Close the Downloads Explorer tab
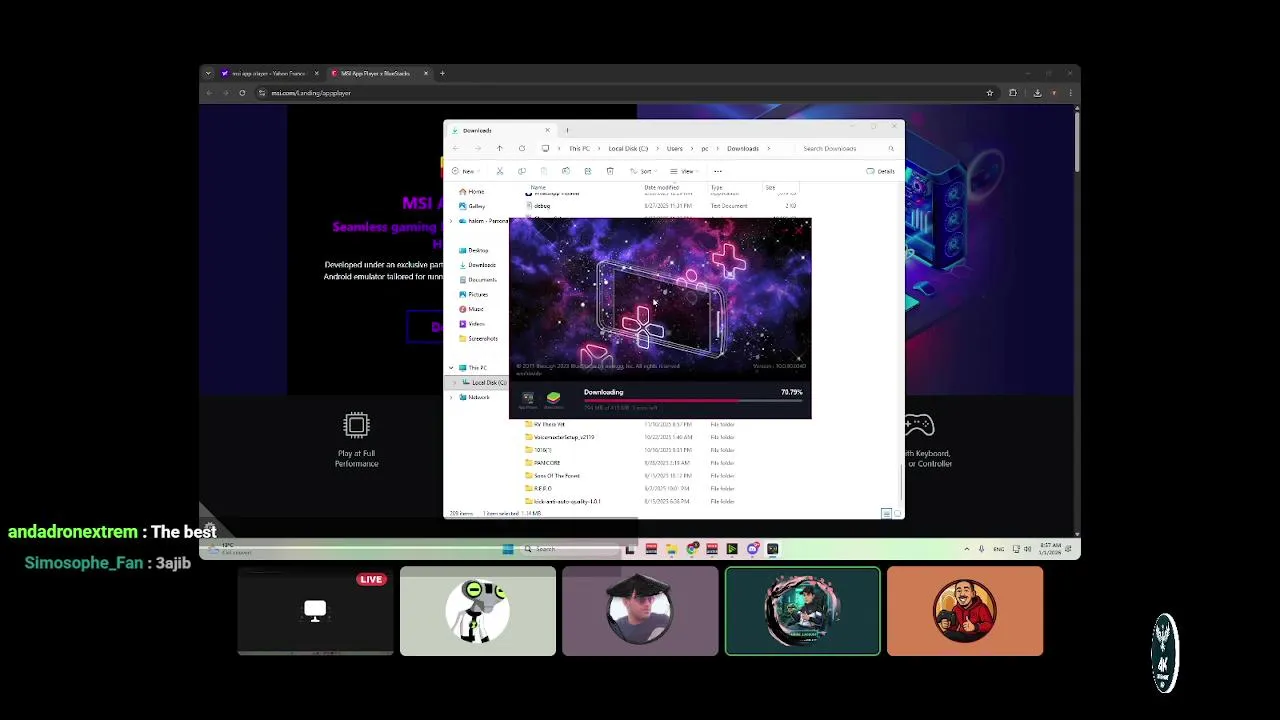The image size is (1280, 720). point(547,130)
